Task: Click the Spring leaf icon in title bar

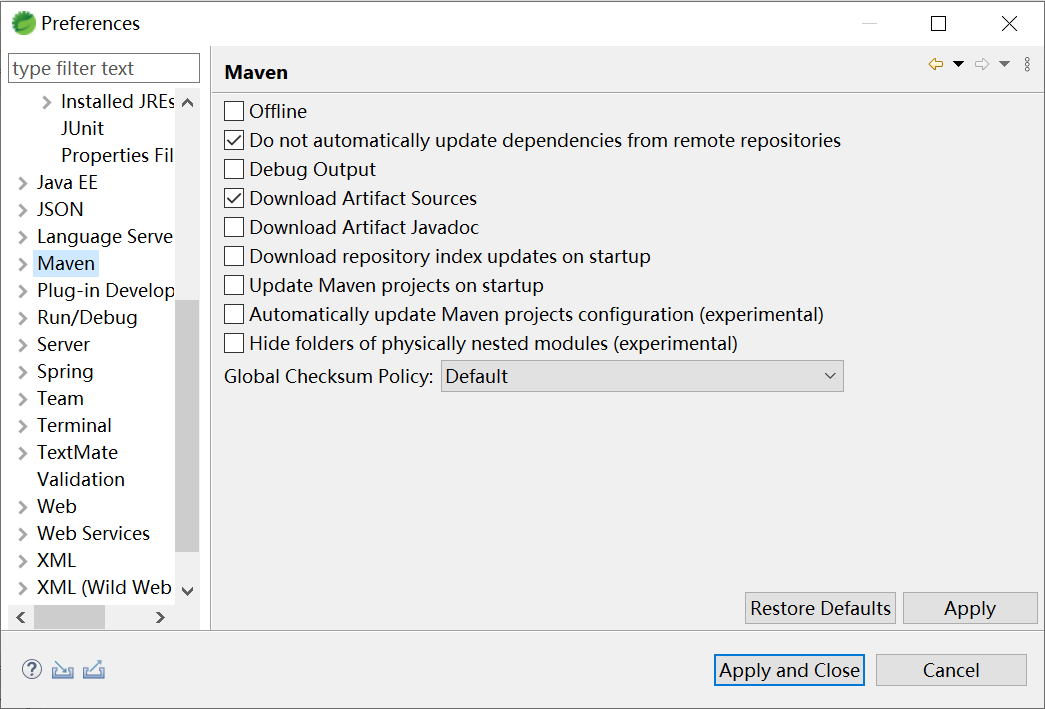Action: pyautogui.click(x=24, y=23)
